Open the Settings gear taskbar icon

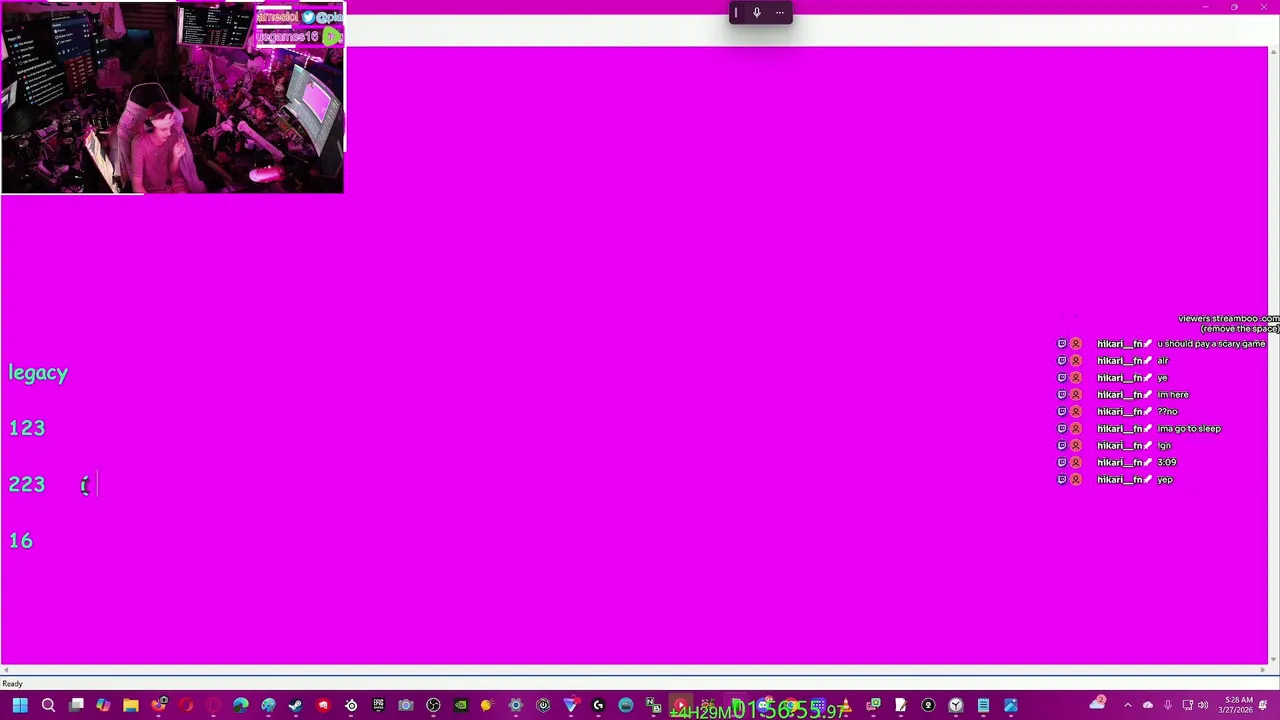coord(516,706)
